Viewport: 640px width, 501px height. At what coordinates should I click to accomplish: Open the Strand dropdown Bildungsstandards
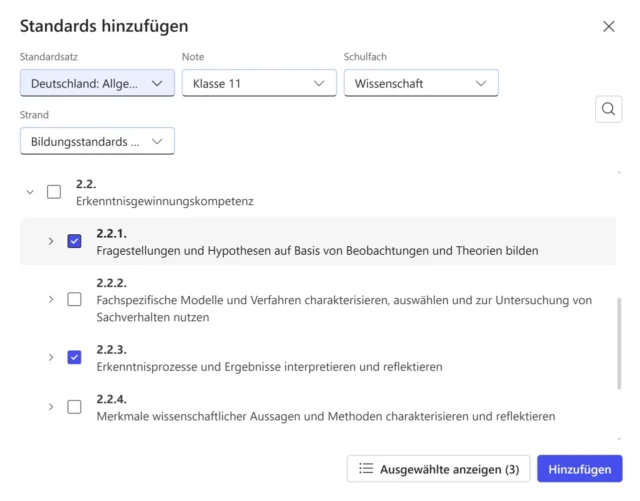click(x=97, y=141)
